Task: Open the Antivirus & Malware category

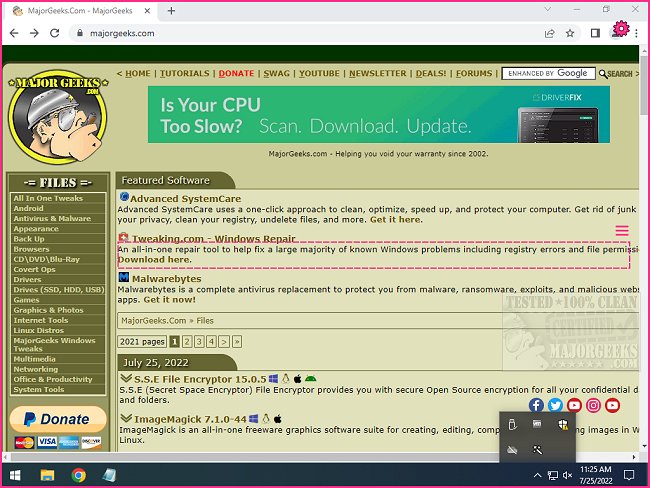Action: tap(52, 219)
